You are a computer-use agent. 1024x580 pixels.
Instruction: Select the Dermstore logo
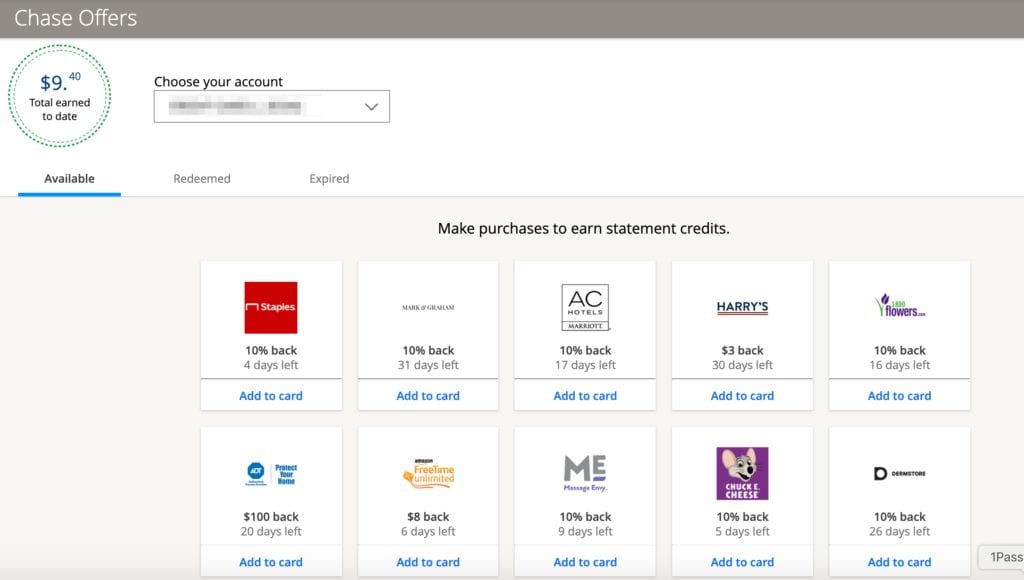coord(899,473)
